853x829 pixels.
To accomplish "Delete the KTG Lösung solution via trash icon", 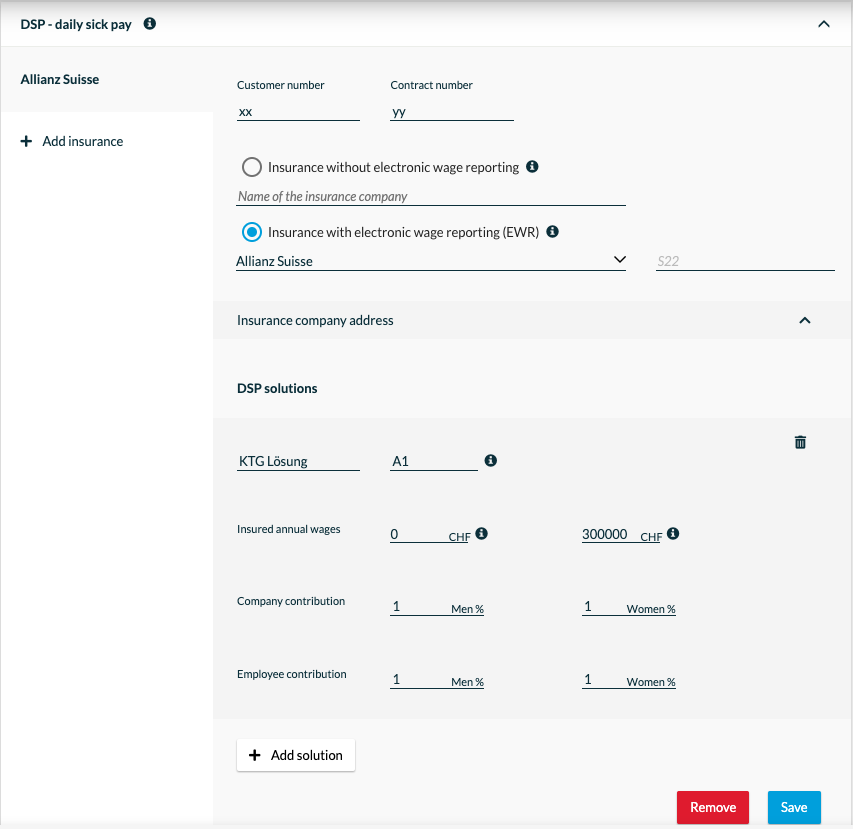I will [x=800, y=442].
